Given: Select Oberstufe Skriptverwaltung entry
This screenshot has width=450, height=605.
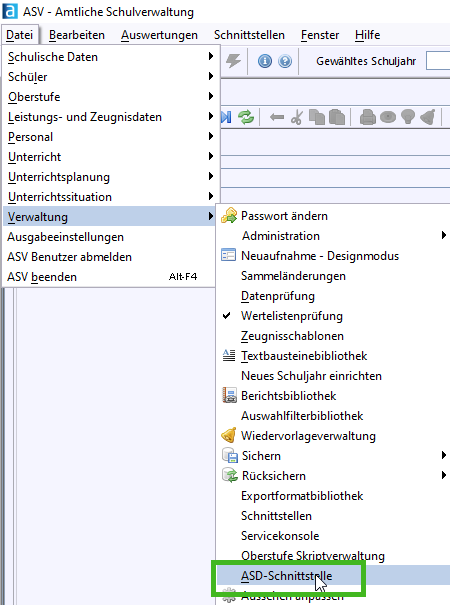Looking at the screenshot, I should pos(334,556).
